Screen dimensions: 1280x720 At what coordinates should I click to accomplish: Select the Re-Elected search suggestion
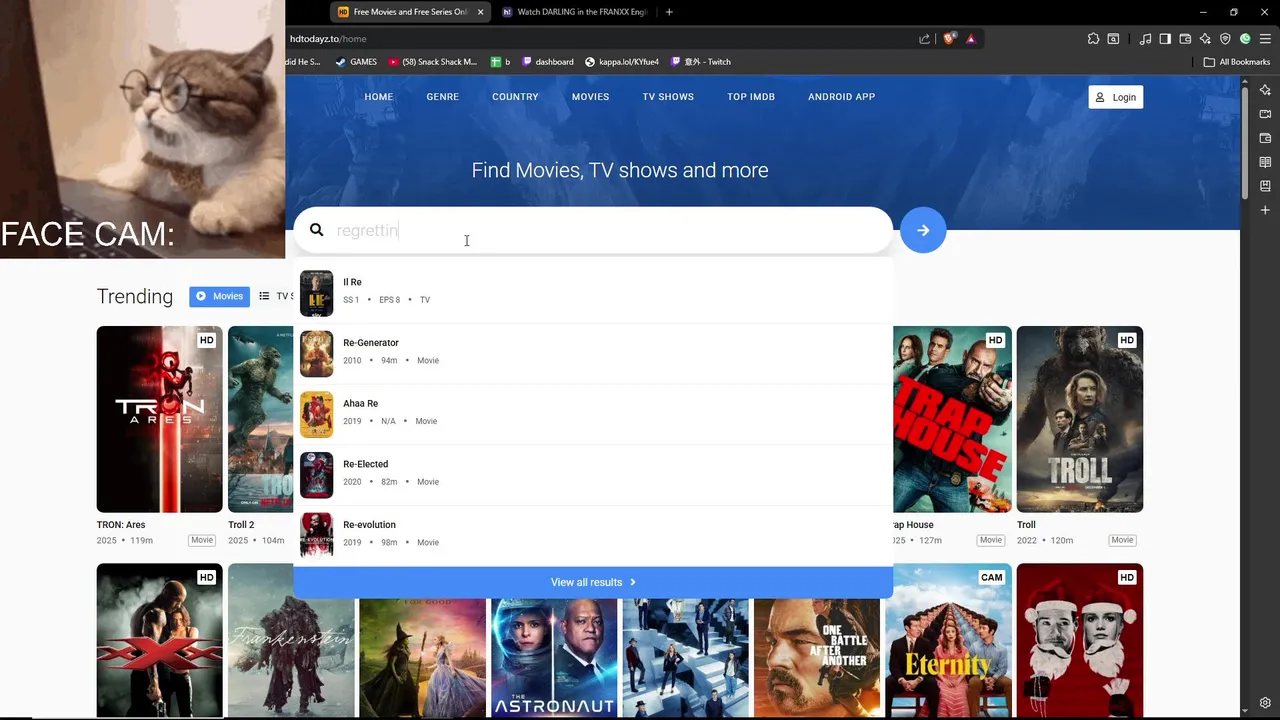593,475
